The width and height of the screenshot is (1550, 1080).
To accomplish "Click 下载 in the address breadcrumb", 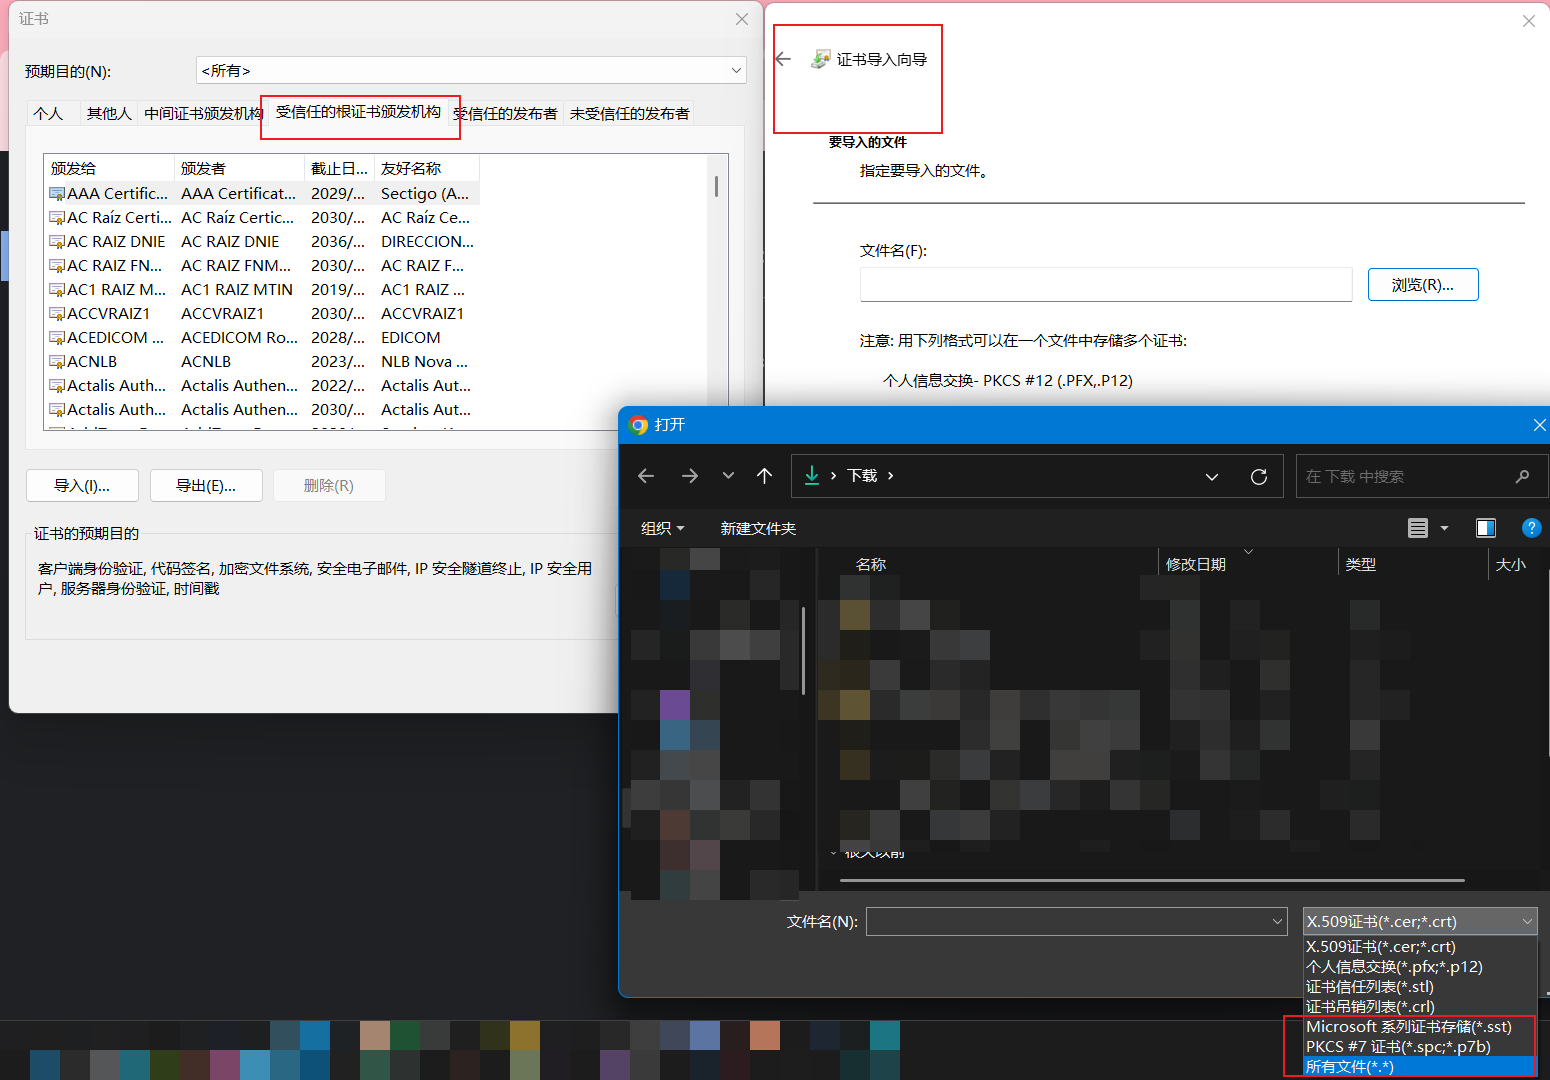I will (x=862, y=476).
